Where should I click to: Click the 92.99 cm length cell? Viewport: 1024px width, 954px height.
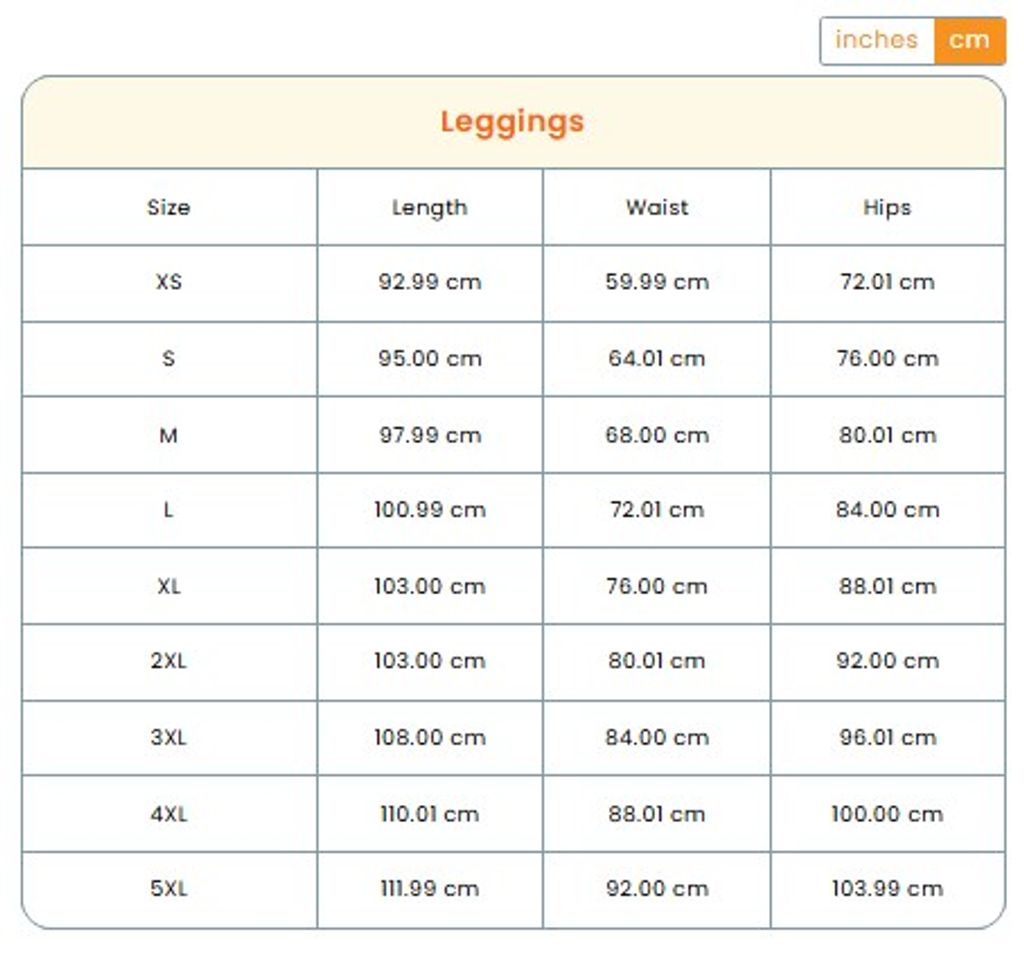[x=429, y=282]
